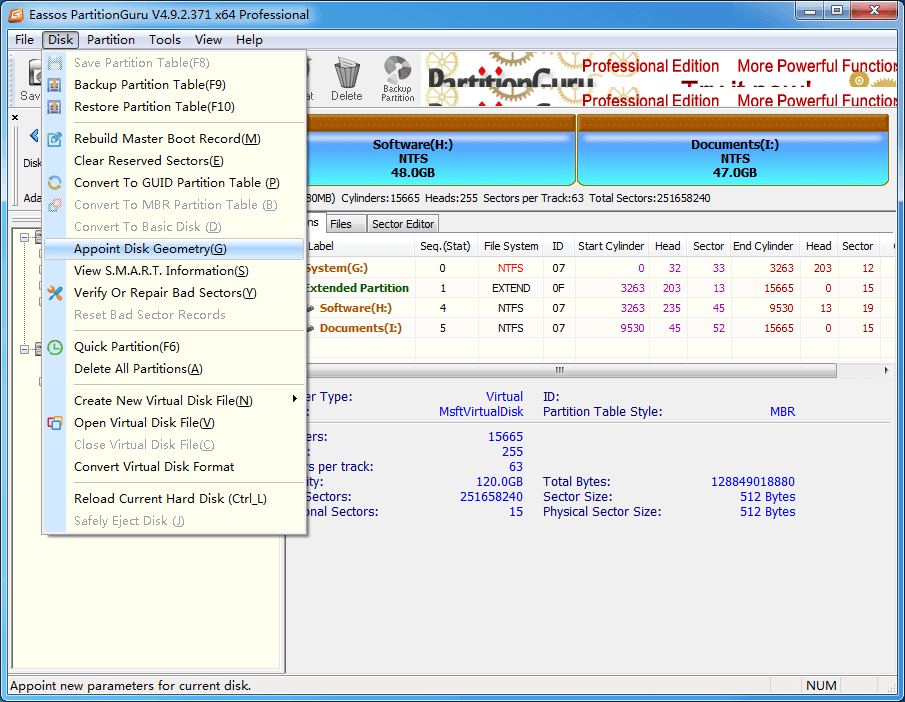Image resolution: width=905 pixels, height=702 pixels.
Task: Select Clear Reserved Sectors(E)
Action: [174, 160]
